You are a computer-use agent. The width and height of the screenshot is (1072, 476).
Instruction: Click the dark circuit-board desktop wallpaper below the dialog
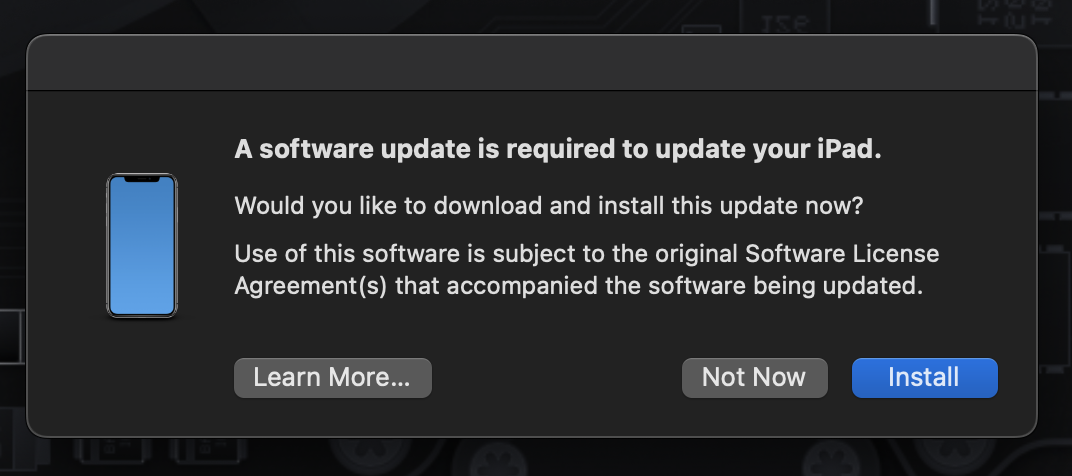(536, 457)
